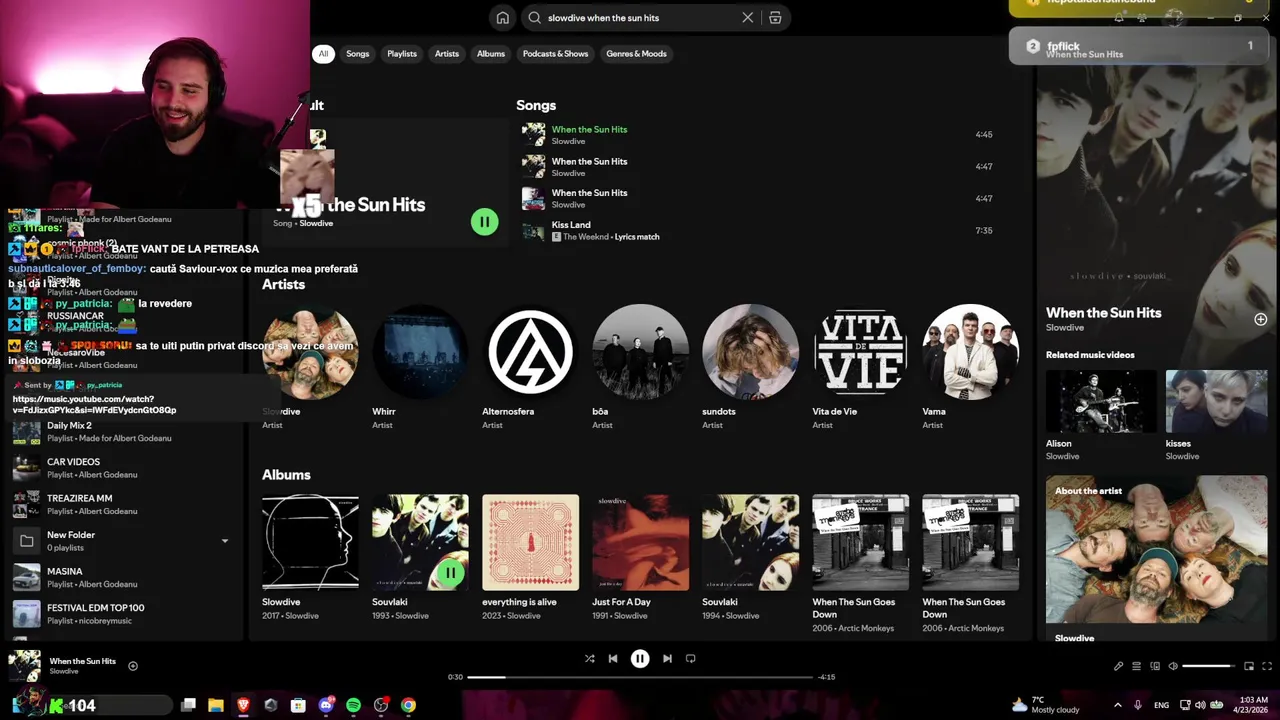The width and height of the screenshot is (1280, 720).
Task: Open the Browse icon beside the search bar
Action: click(x=775, y=18)
